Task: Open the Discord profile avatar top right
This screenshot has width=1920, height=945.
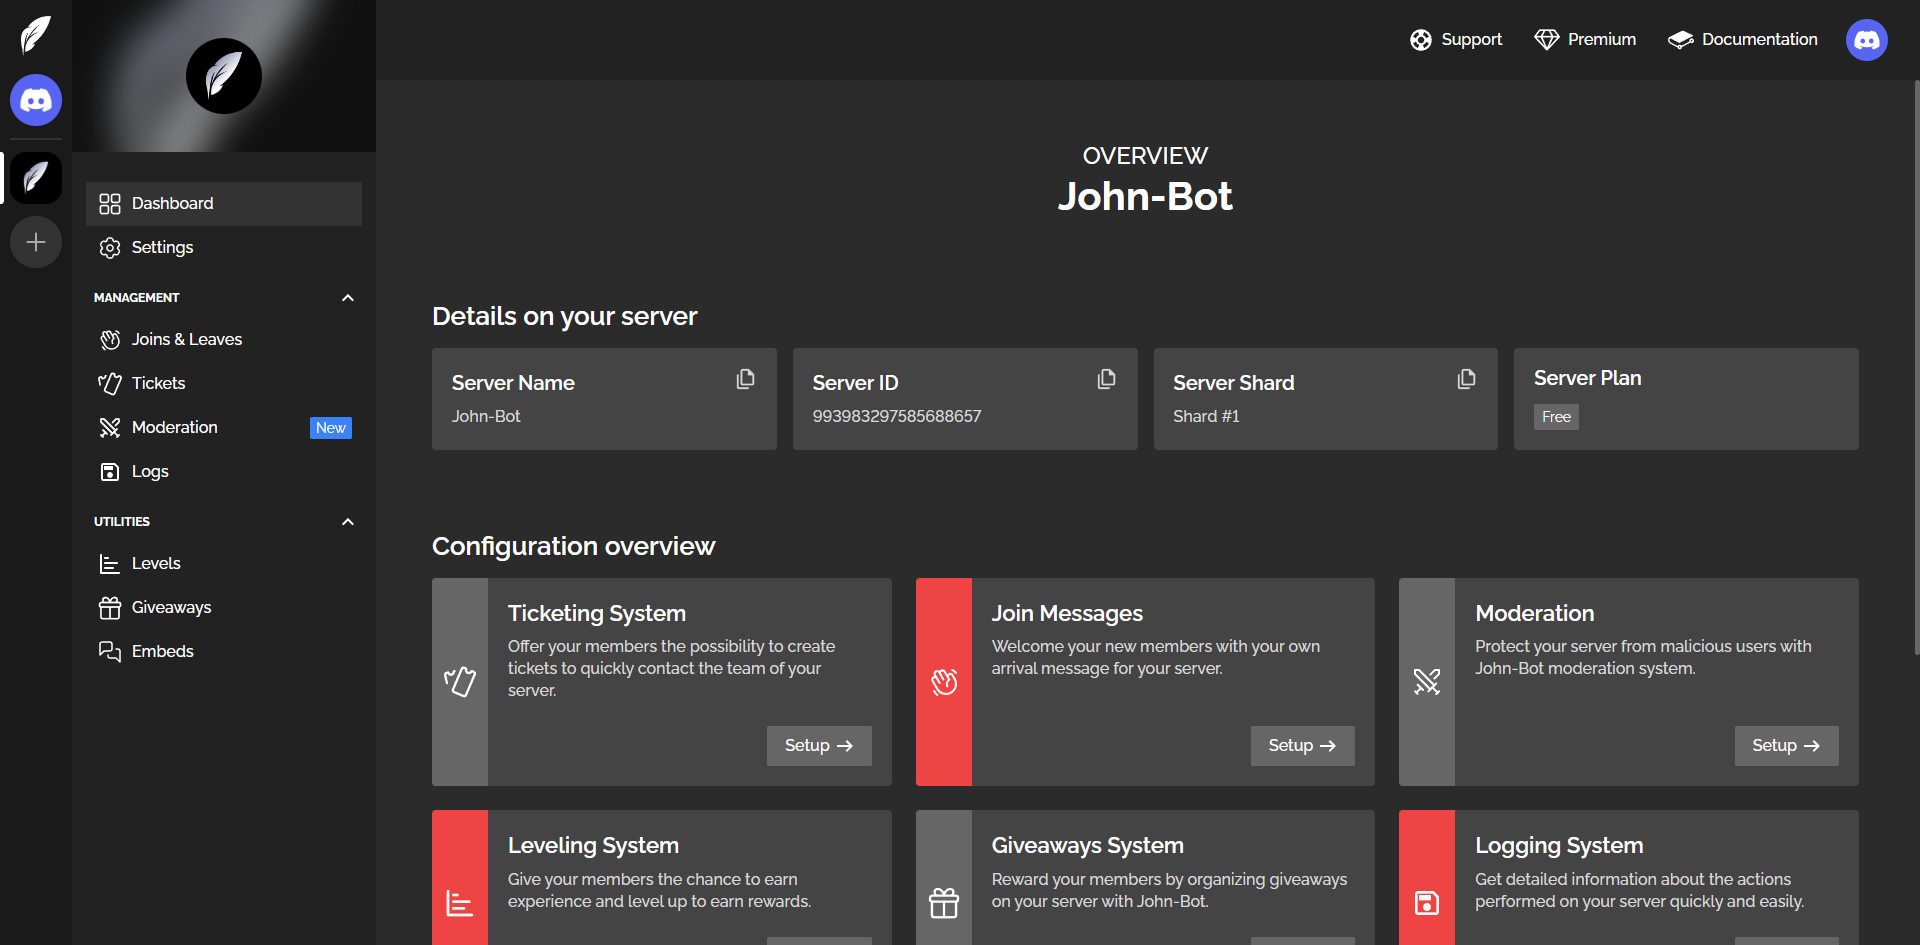Action: [1866, 40]
